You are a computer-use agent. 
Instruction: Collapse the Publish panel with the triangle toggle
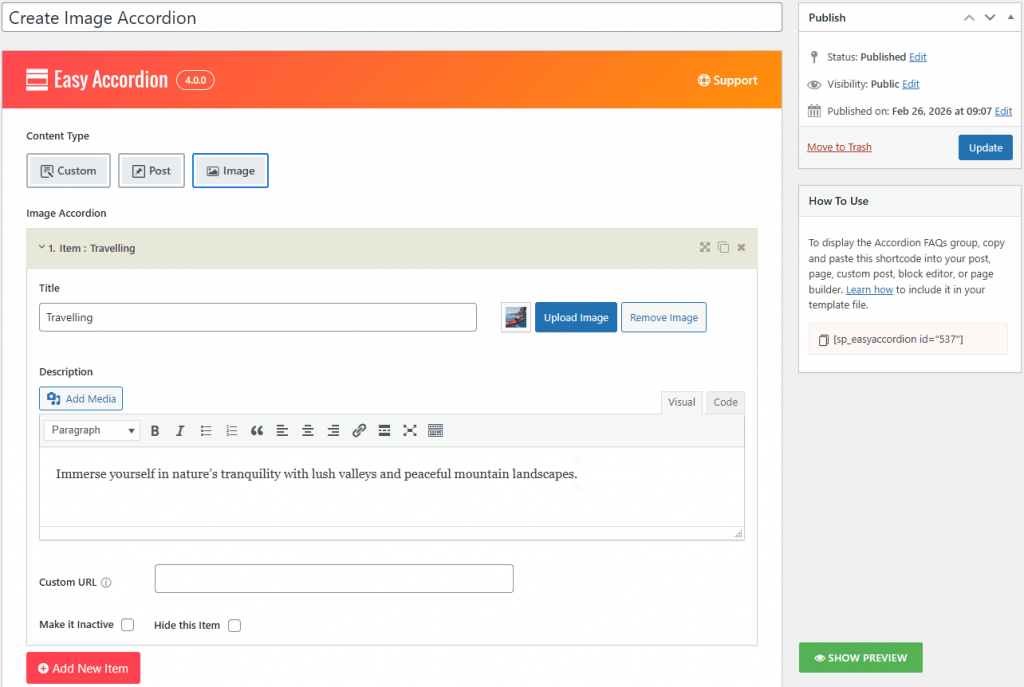point(1010,18)
